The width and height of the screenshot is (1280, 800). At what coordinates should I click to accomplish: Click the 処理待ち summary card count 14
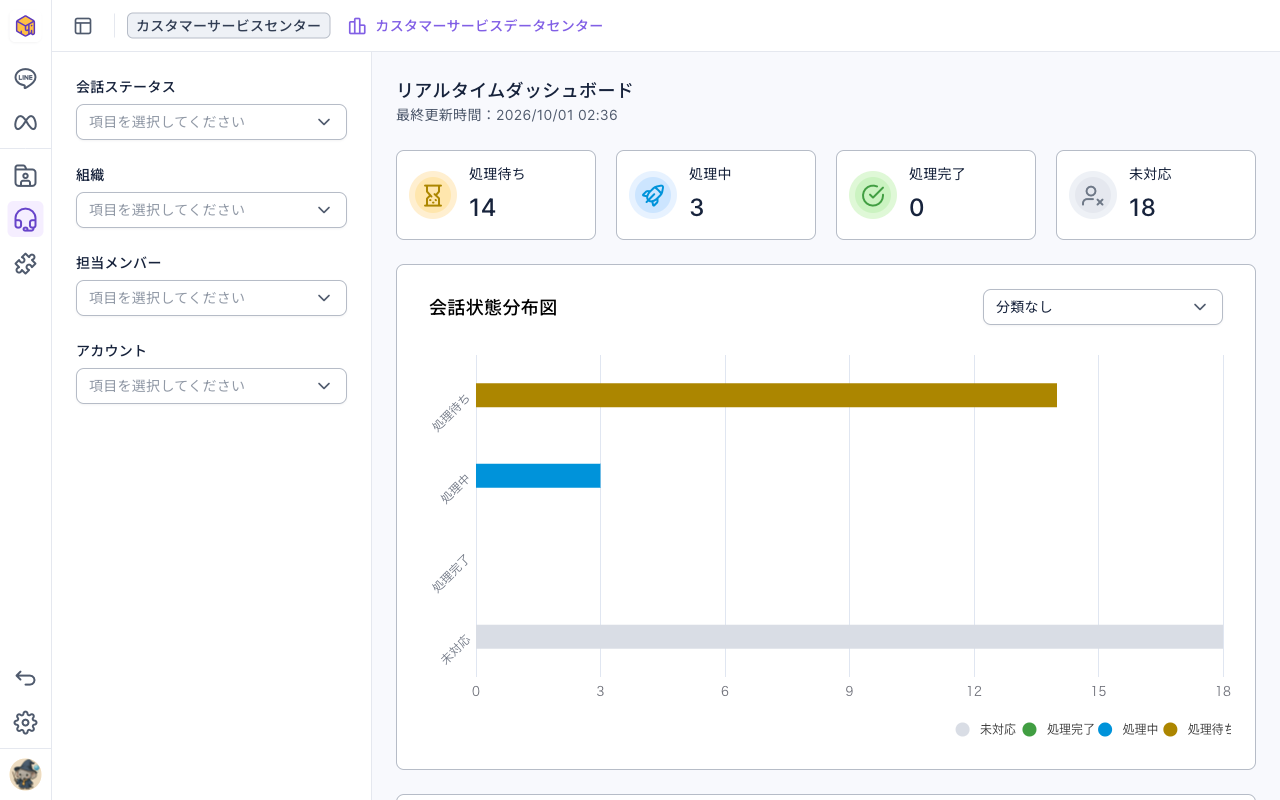tap(482, 207)
